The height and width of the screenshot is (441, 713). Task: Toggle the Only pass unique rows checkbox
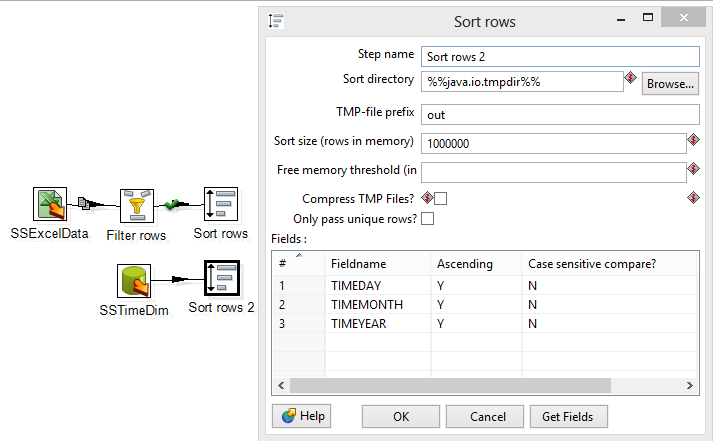pos(427,219)
